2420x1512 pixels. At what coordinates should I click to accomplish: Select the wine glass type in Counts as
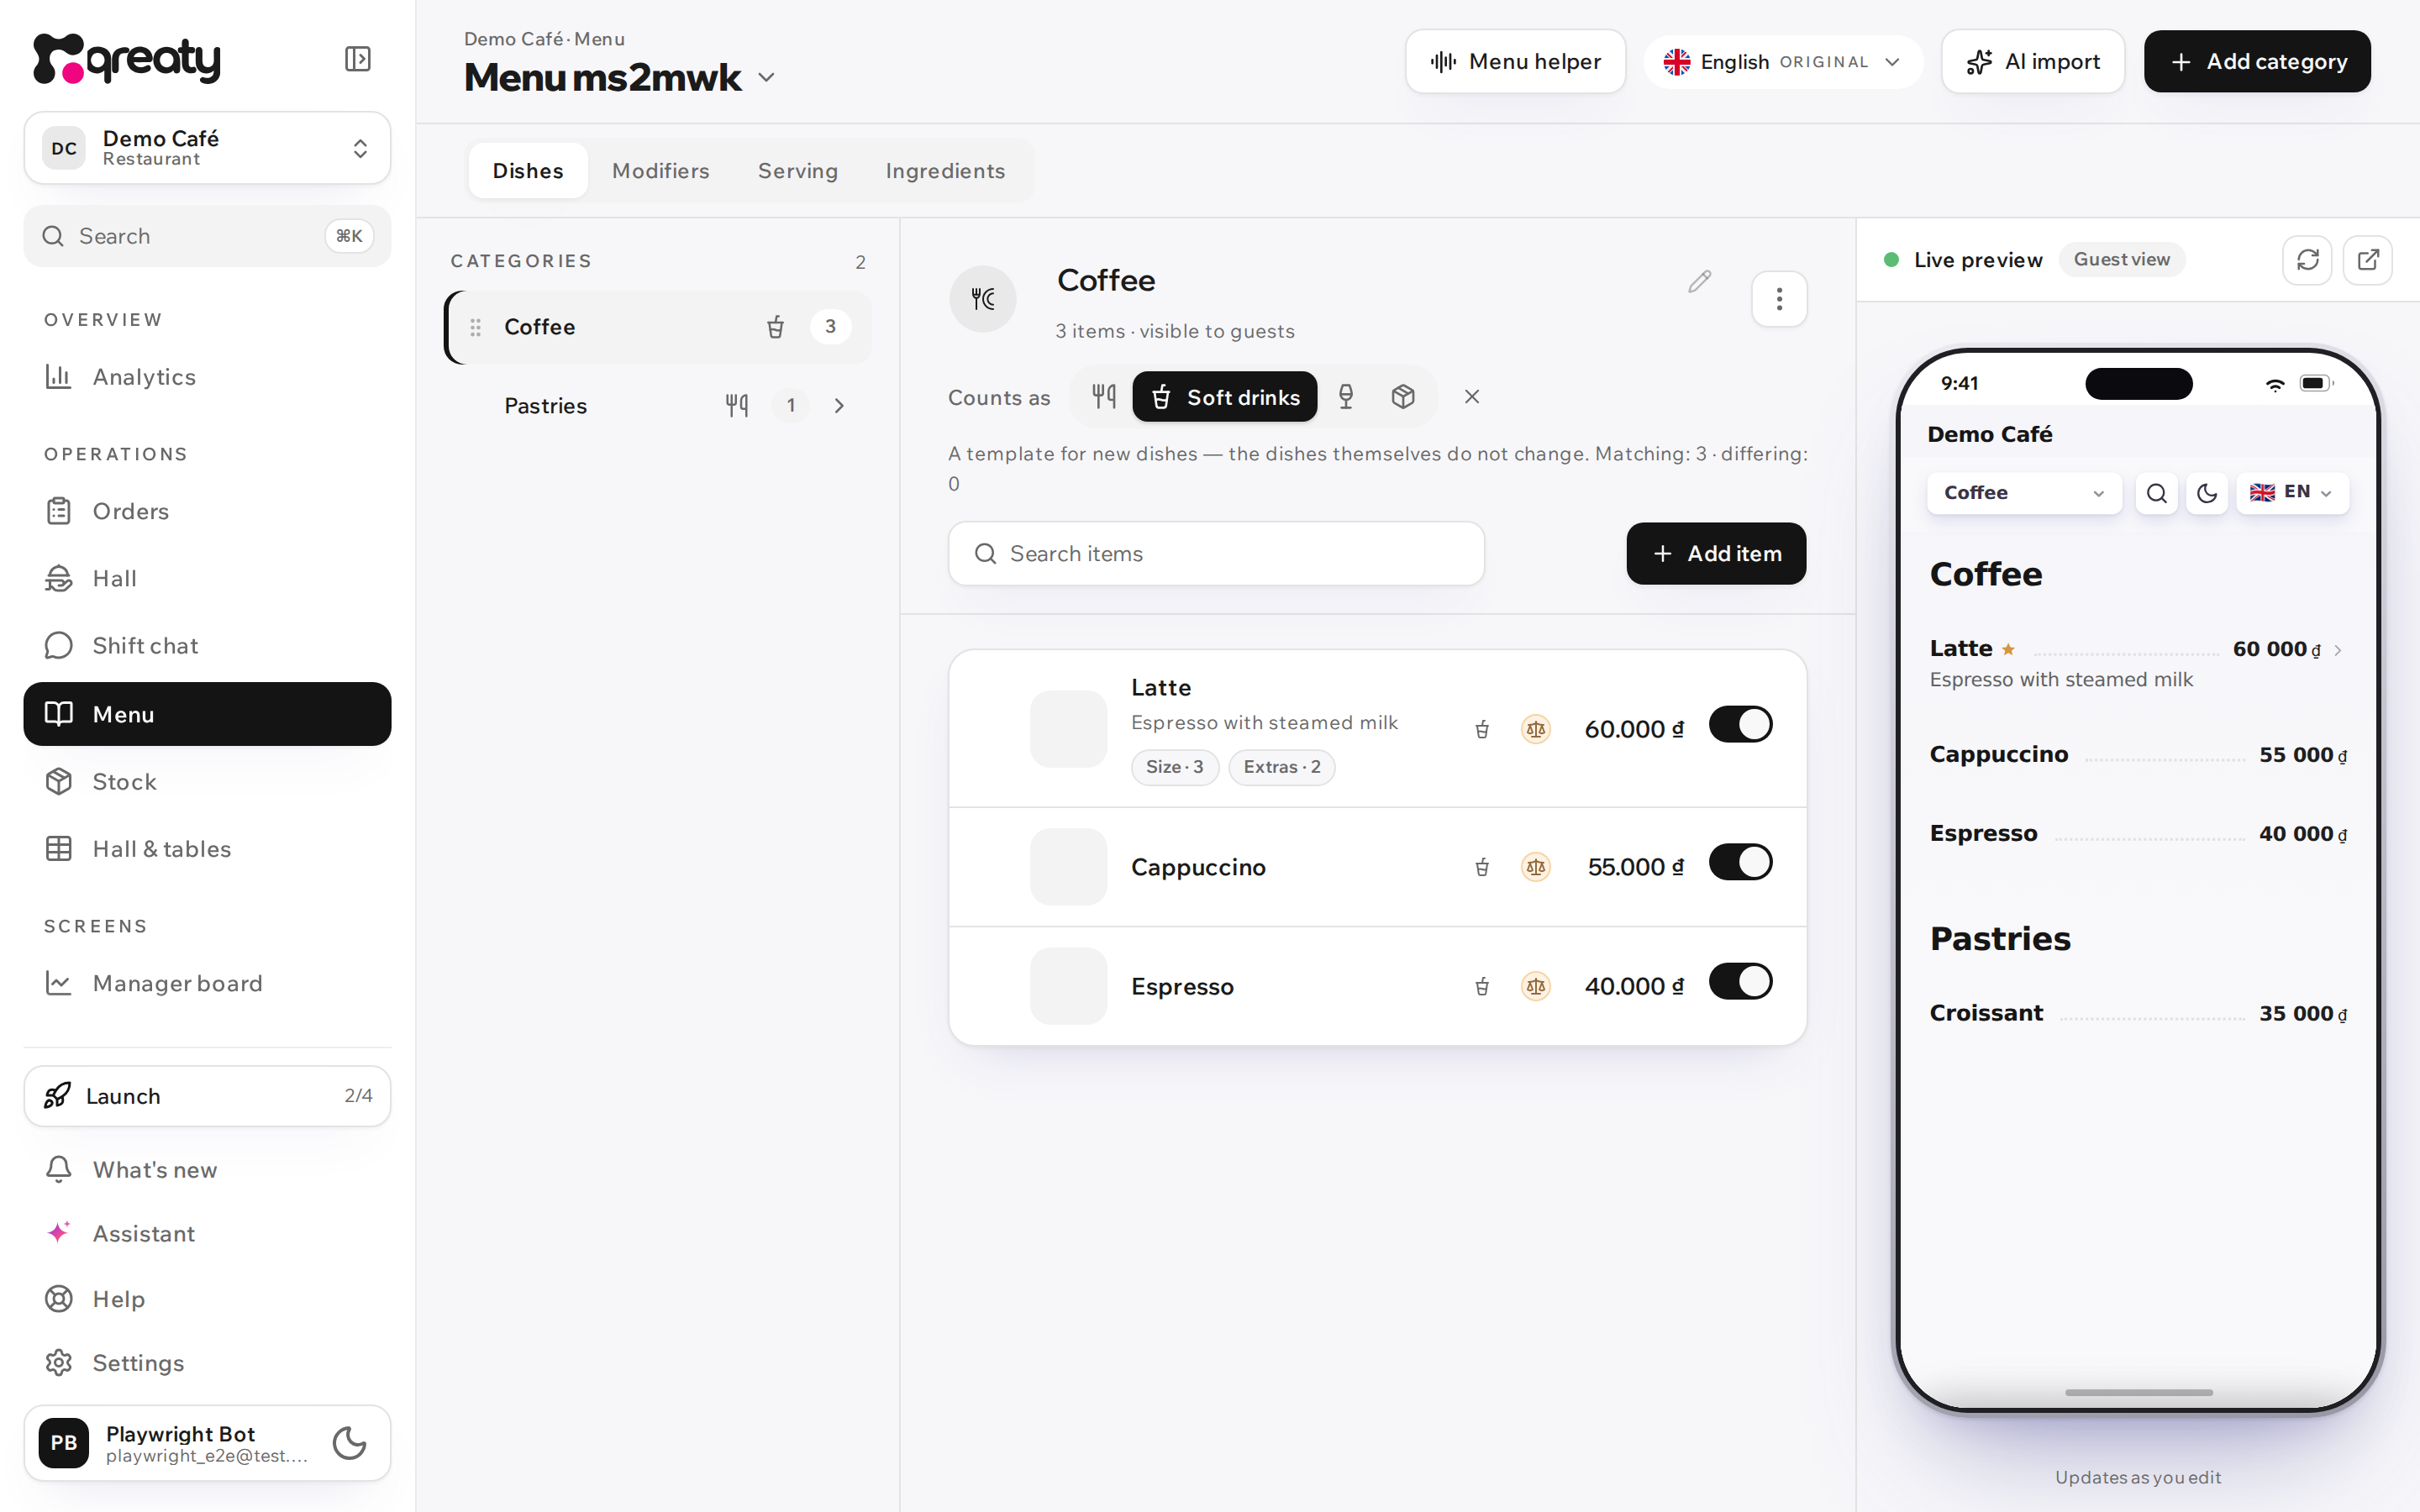[x=1346, y=397]
